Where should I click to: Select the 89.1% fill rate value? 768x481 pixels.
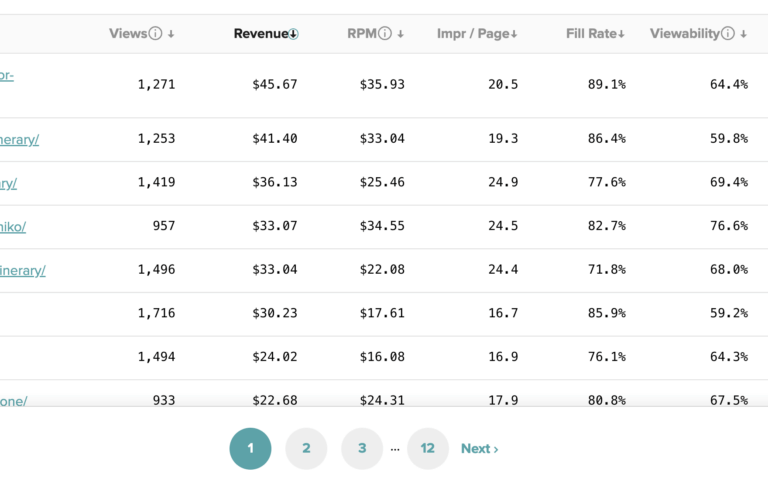607,84
